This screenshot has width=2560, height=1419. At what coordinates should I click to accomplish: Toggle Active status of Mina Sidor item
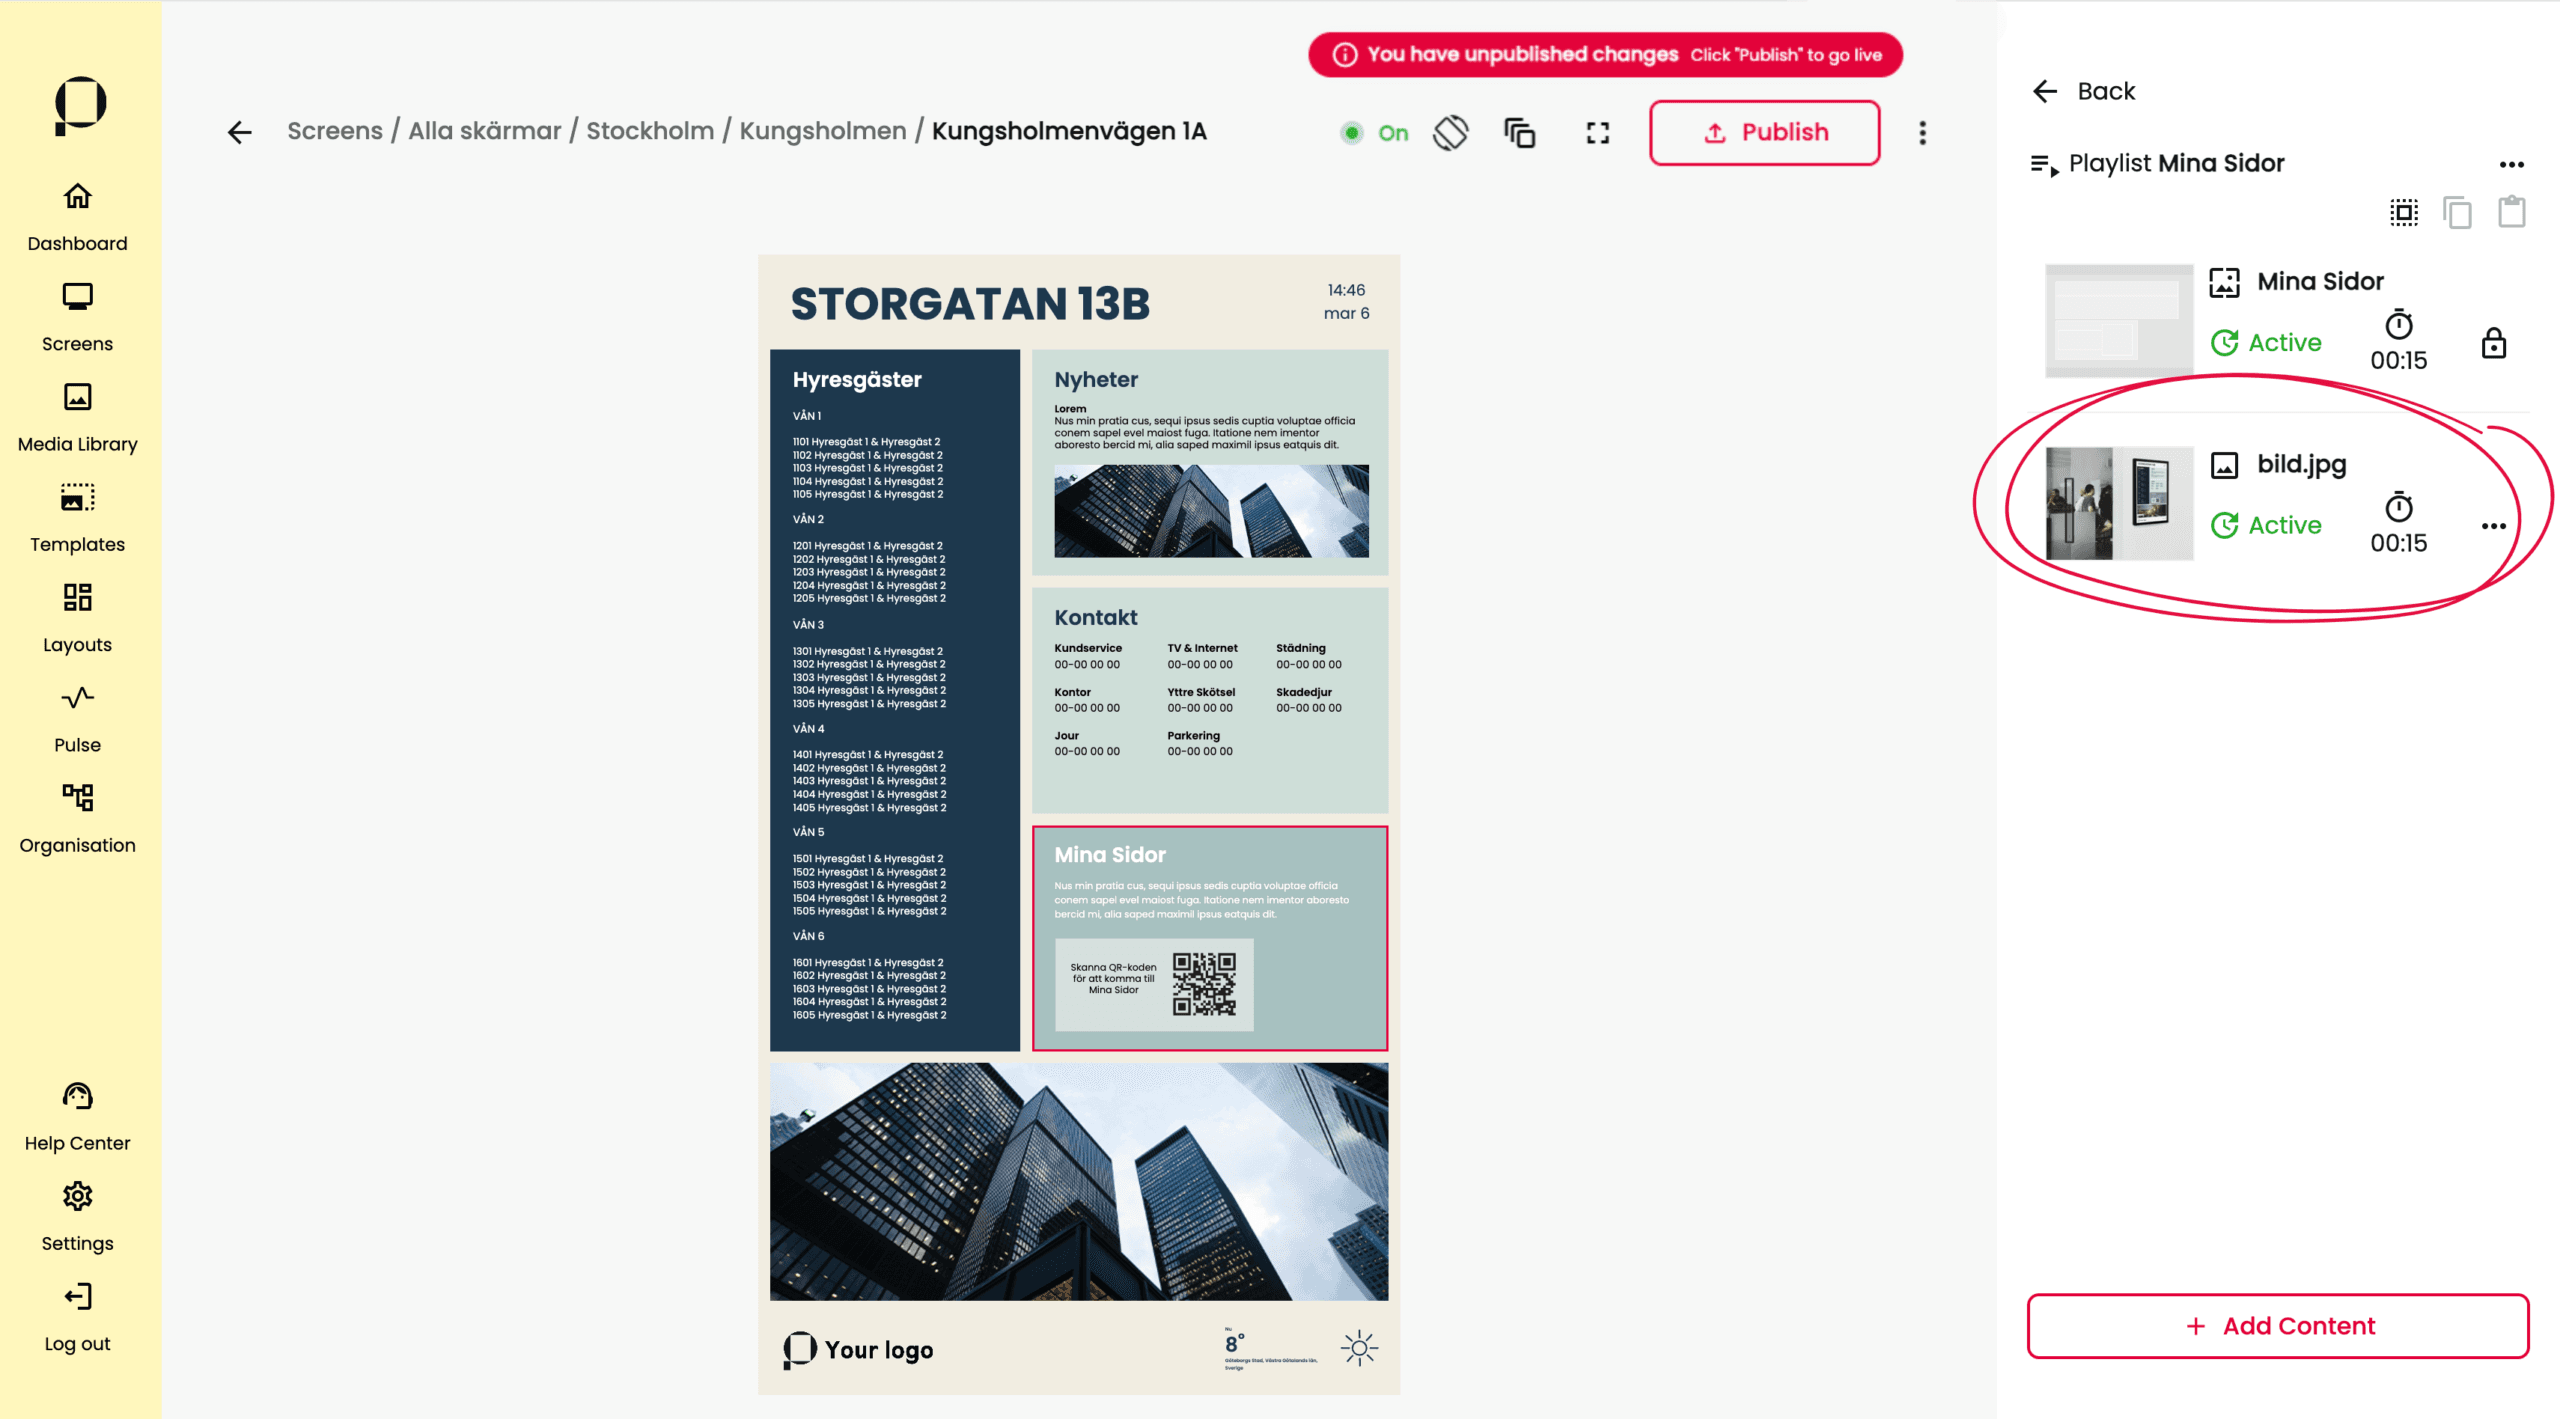point(2265,343)
